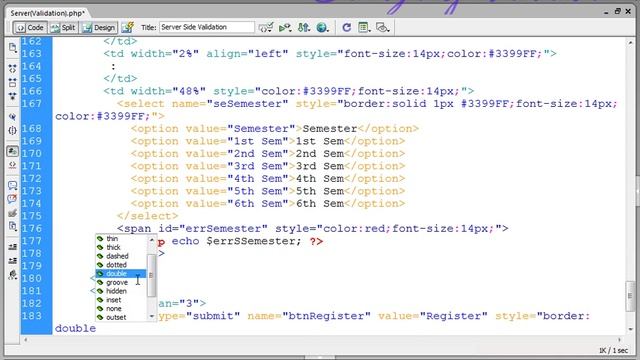Image resolution: width=640 pixels, height=360 pixels.
Task: Choose 'inset' in code hint list
Action: pyautogui.click(x=121, y=300)
